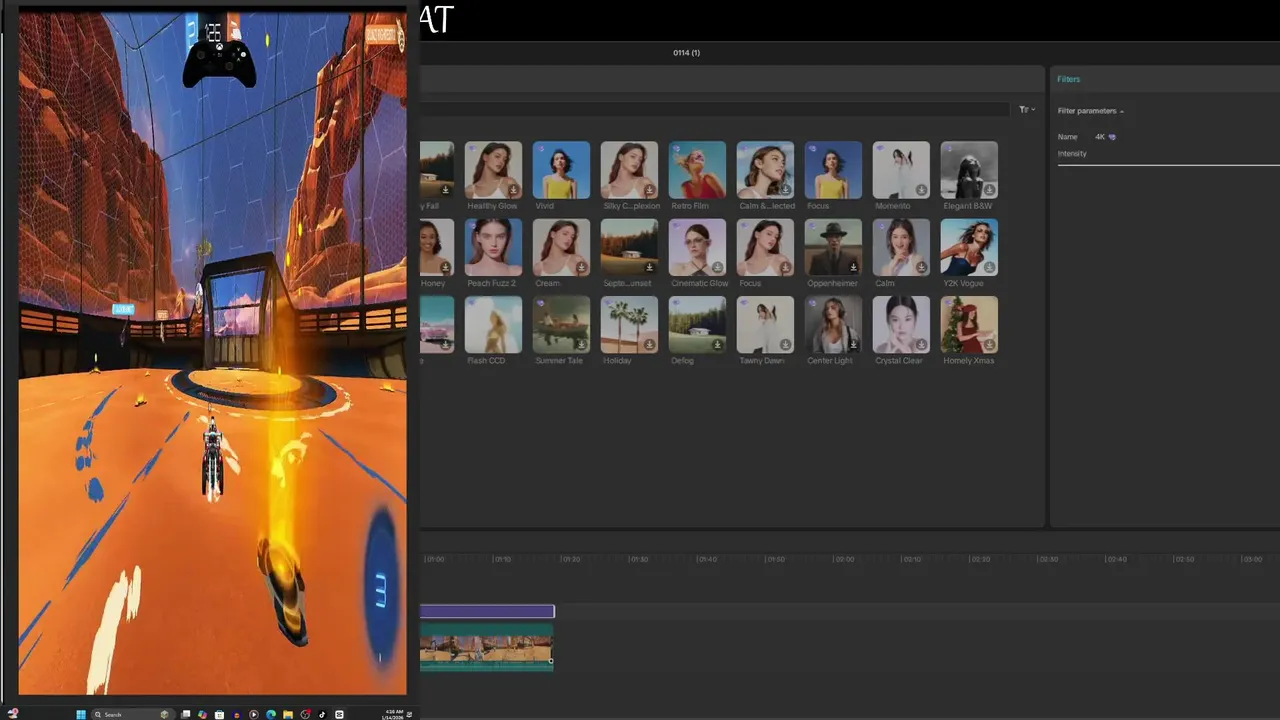Download the Crystal Clear filter
Screen dimensions: 1280x720
click(x=921, y=345)
